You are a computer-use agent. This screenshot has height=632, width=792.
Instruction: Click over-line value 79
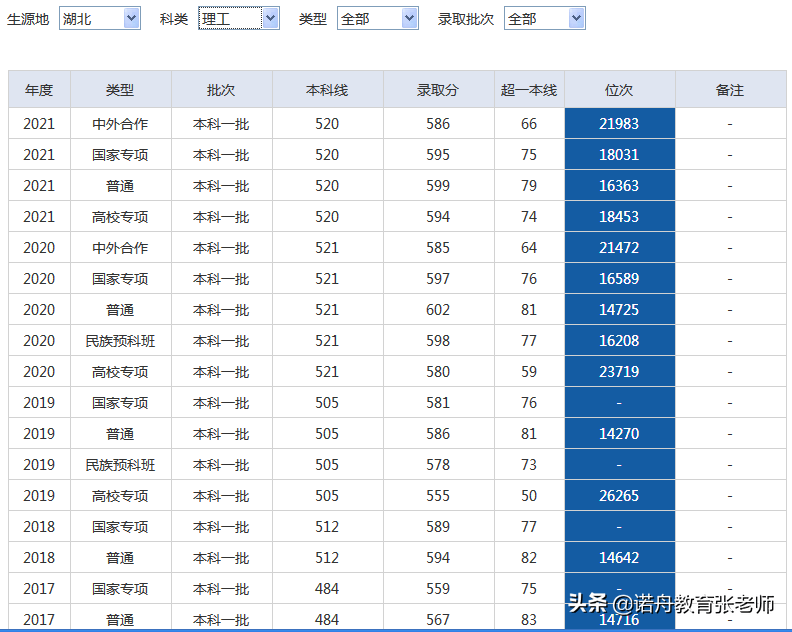click(529, 185)
